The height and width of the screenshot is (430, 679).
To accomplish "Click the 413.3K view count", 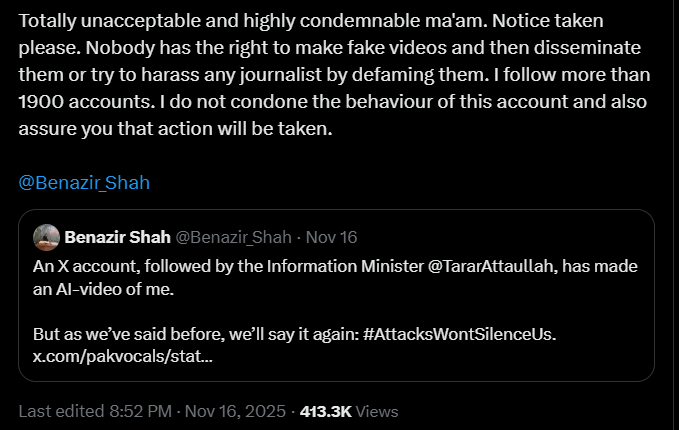I will [x=330, y=411].
